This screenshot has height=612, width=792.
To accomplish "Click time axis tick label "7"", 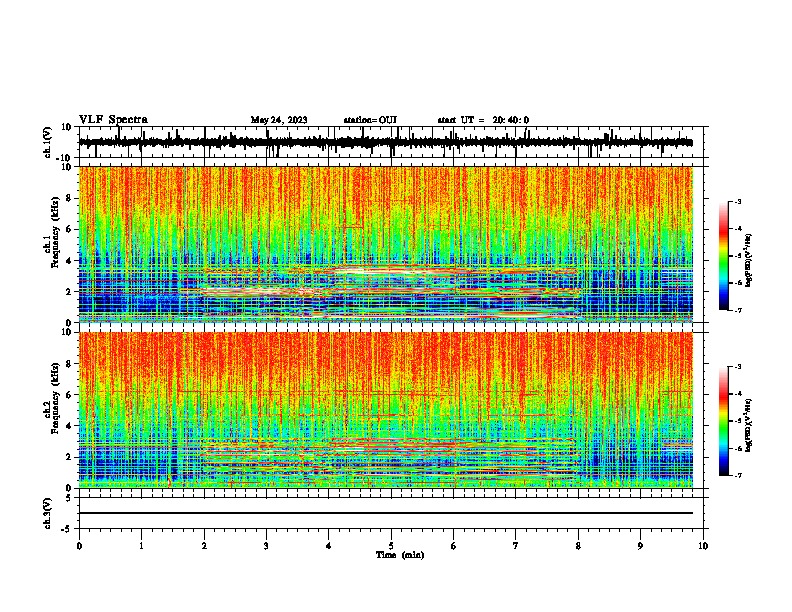I will 516,546.
